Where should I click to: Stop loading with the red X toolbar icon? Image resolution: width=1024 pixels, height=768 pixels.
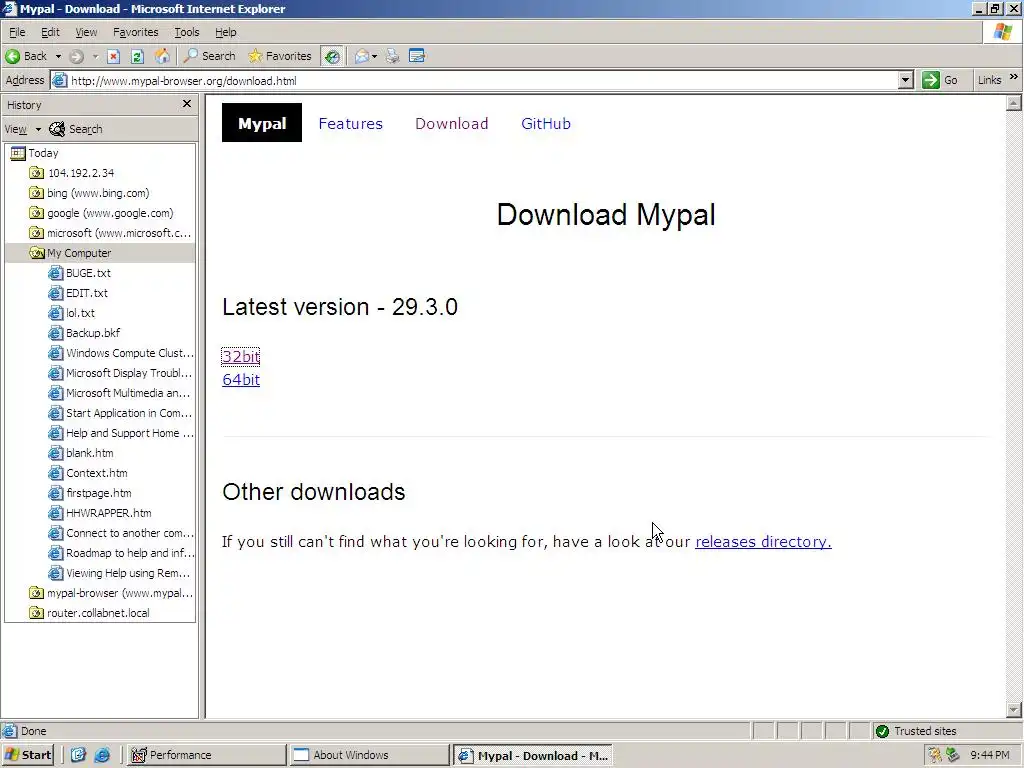click(x=113, y=56)
